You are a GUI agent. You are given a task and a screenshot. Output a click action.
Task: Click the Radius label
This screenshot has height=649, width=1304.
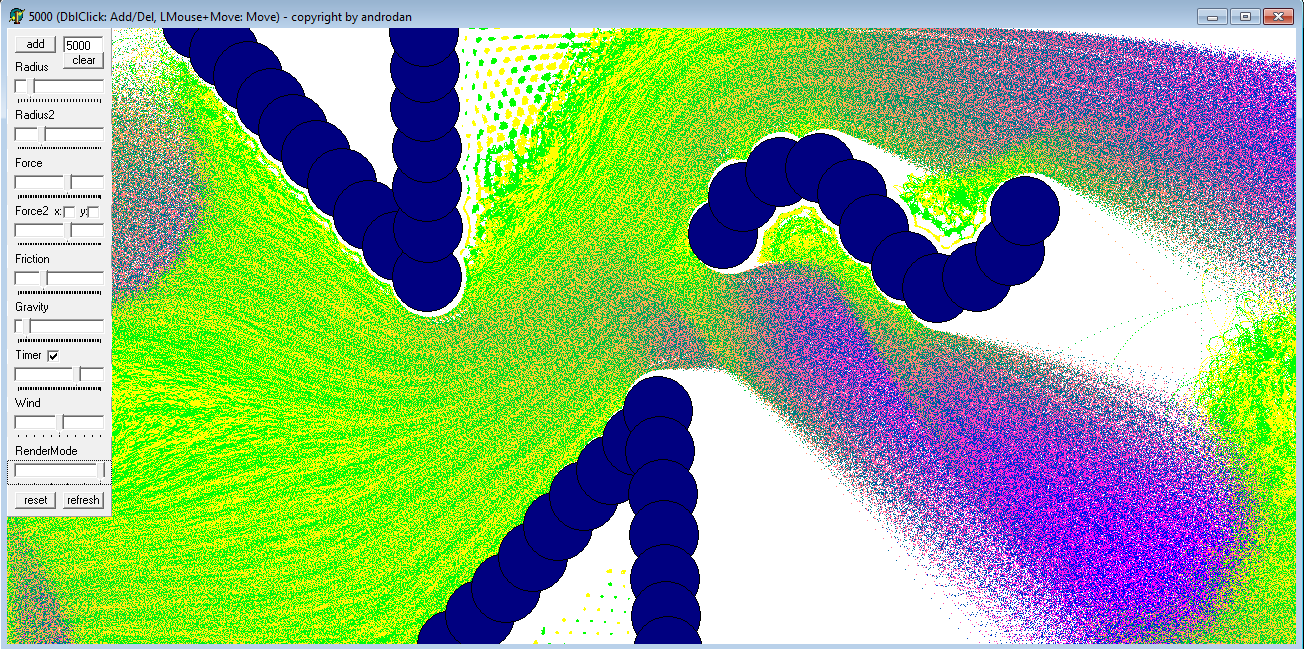pyautogui.click(x=32, y=67)
